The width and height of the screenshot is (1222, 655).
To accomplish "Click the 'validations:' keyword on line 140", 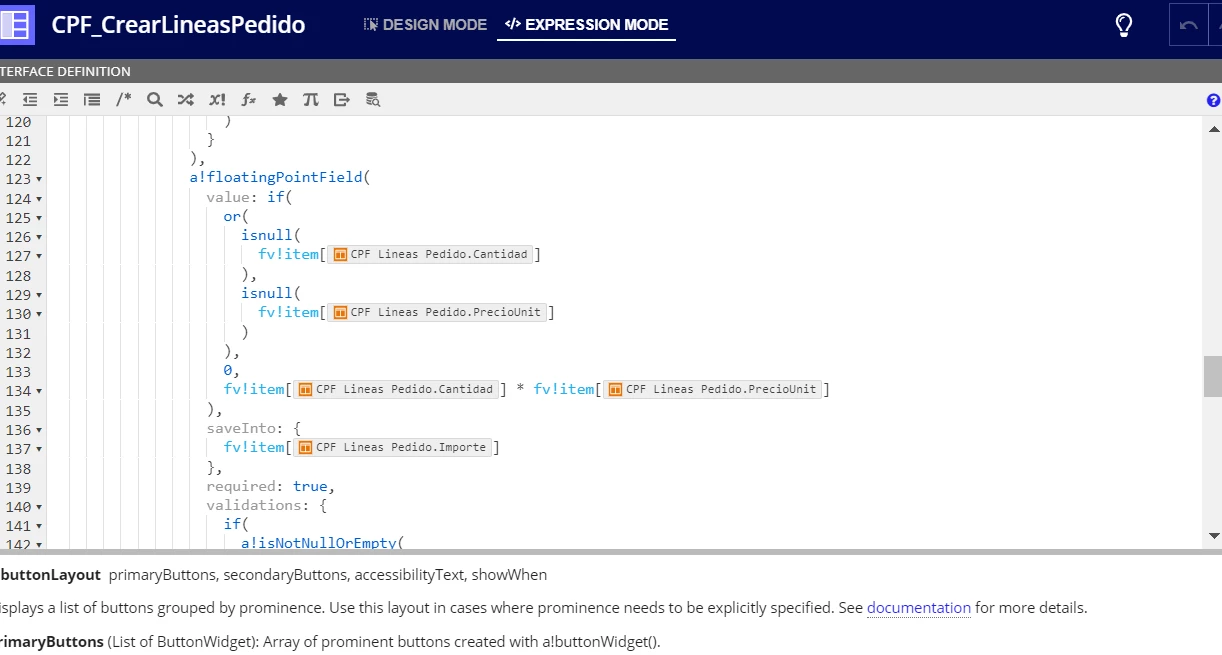I will pos(257,505).
